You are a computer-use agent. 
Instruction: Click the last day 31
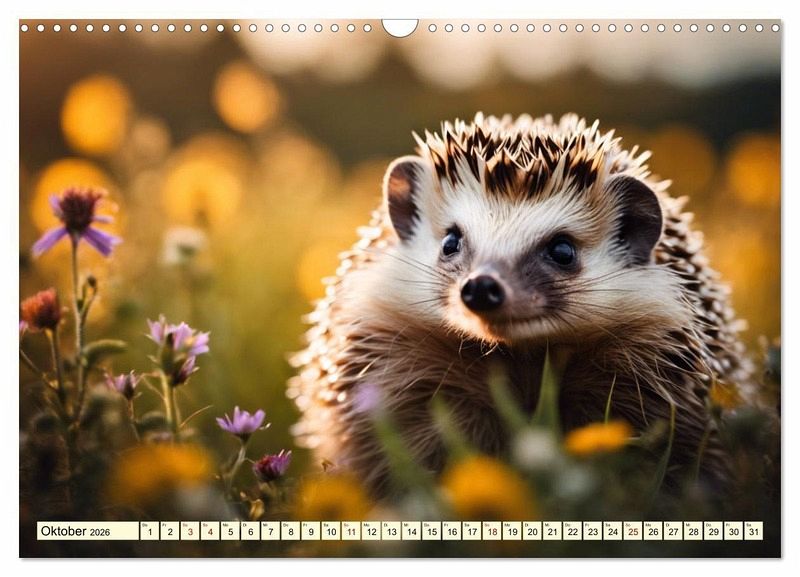753,531
